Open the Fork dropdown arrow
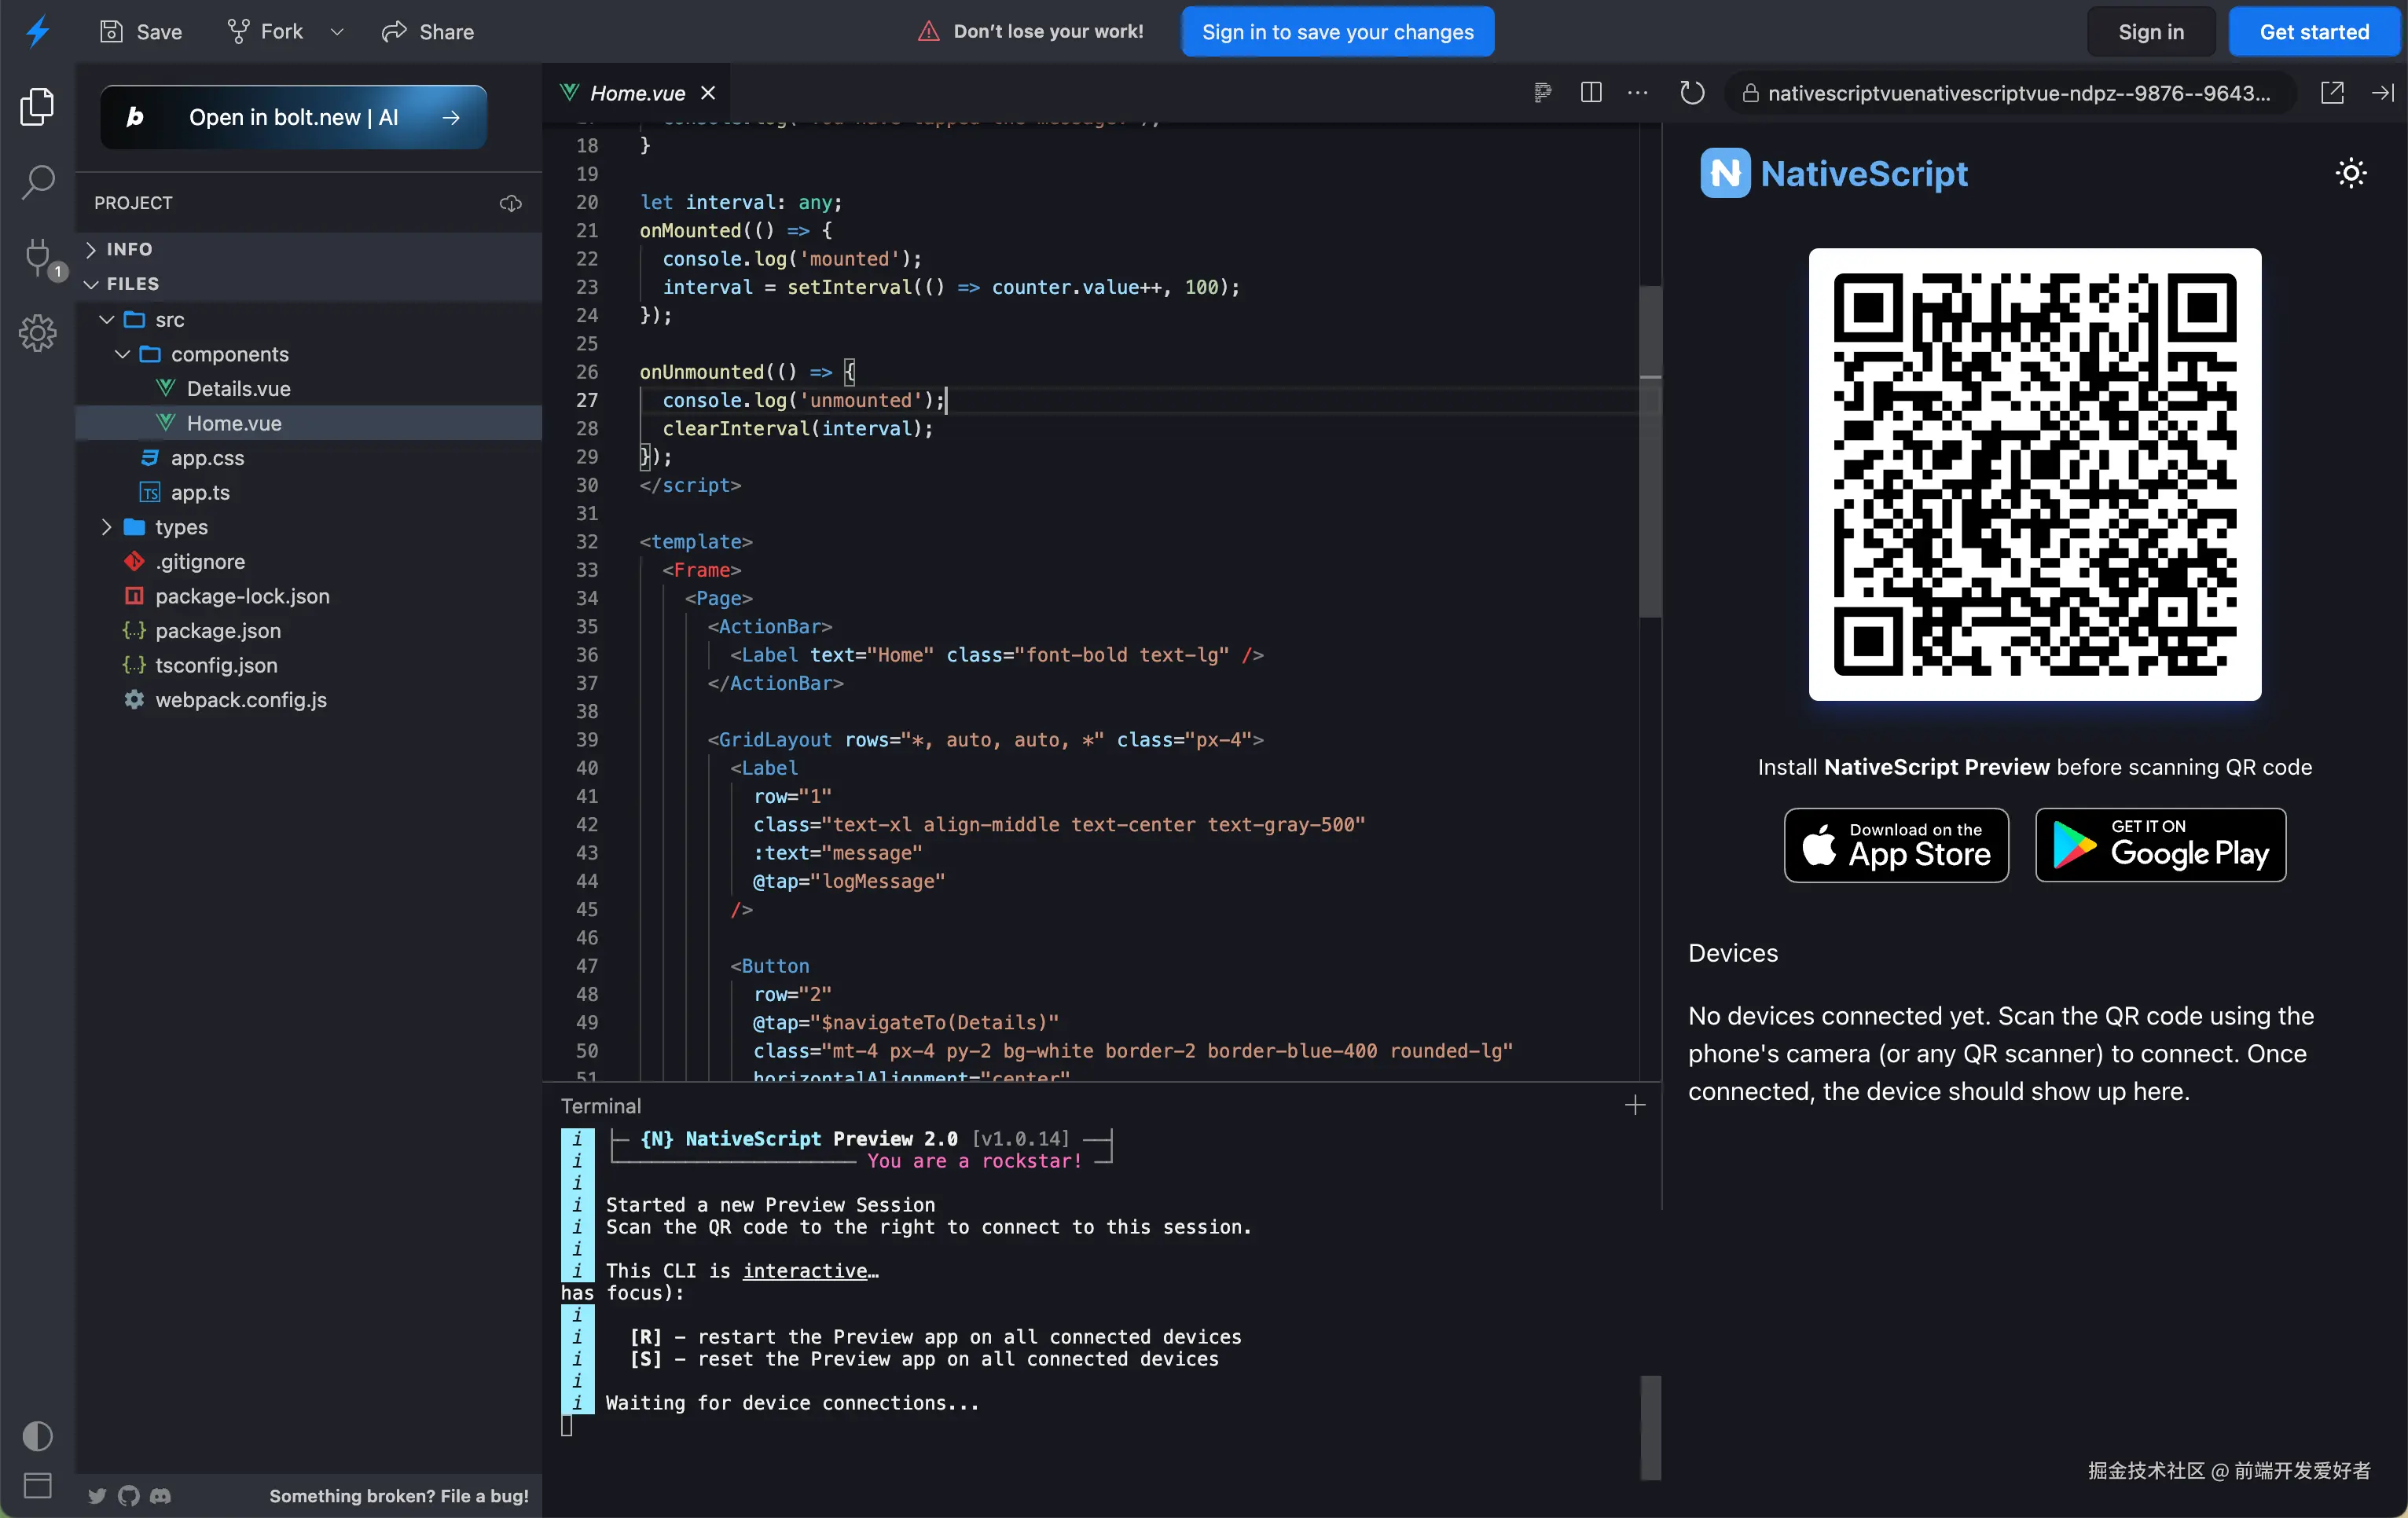This screenshot has width=2408, height=1518. [337, 32]
